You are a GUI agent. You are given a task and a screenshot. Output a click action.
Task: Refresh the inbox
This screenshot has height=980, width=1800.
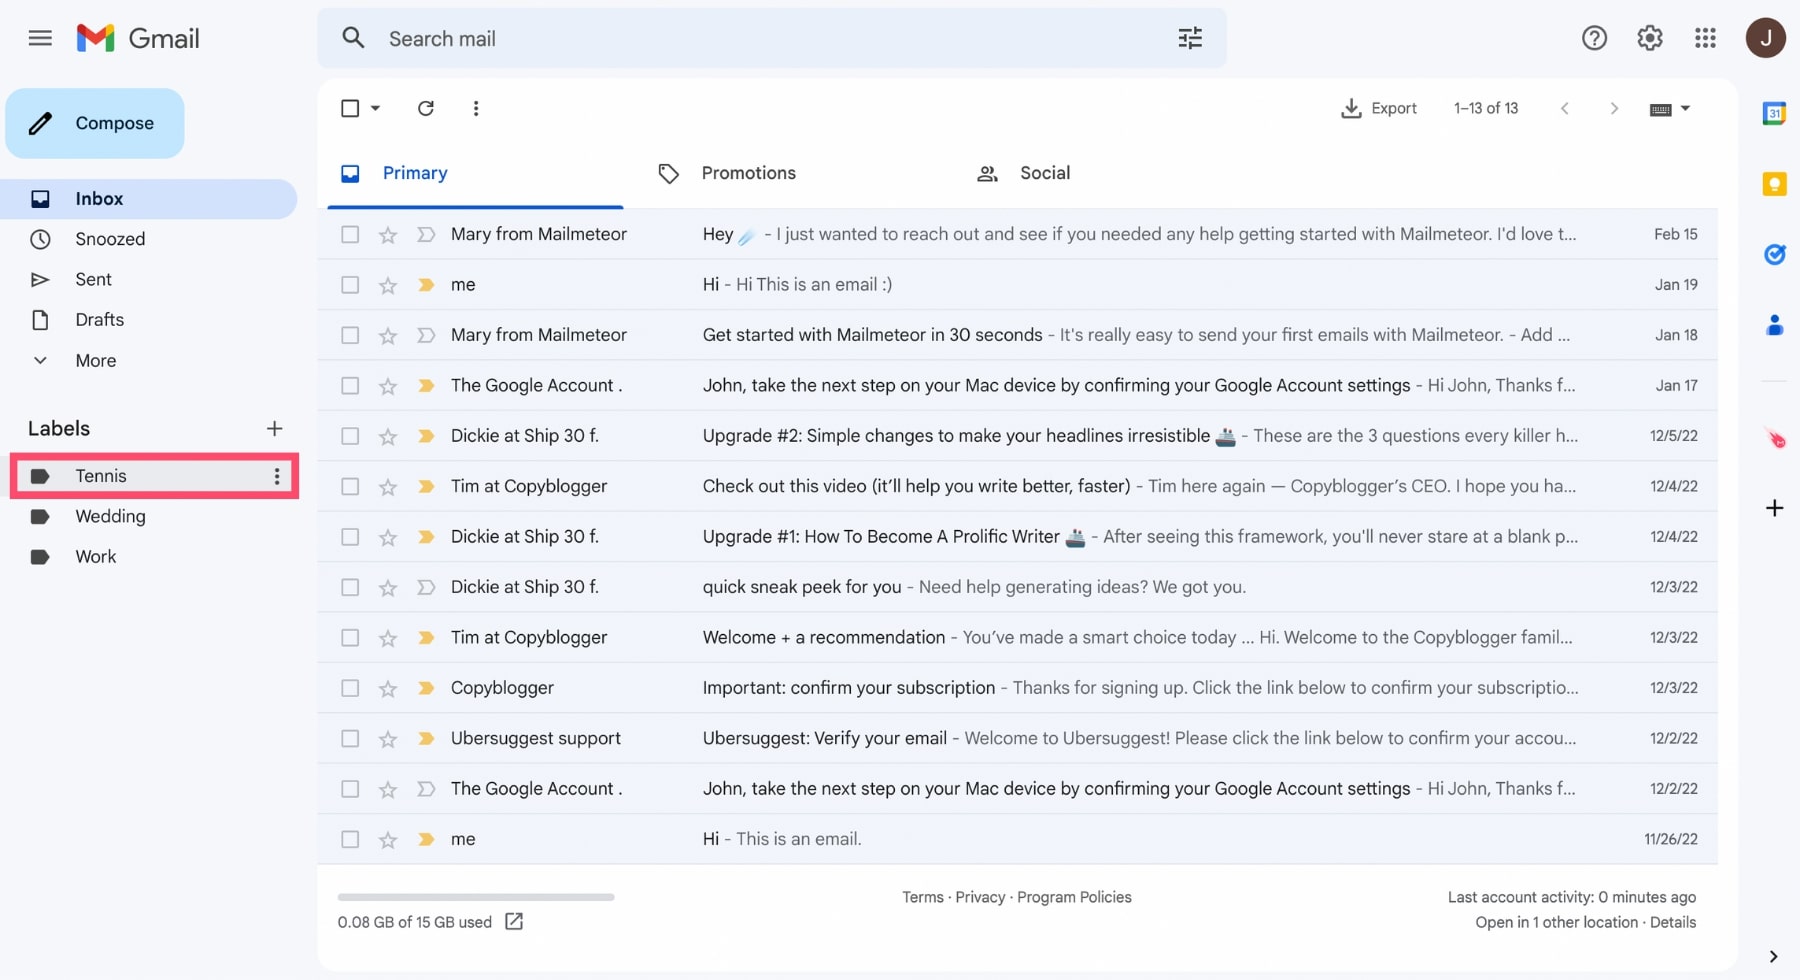tap(426, 108)
